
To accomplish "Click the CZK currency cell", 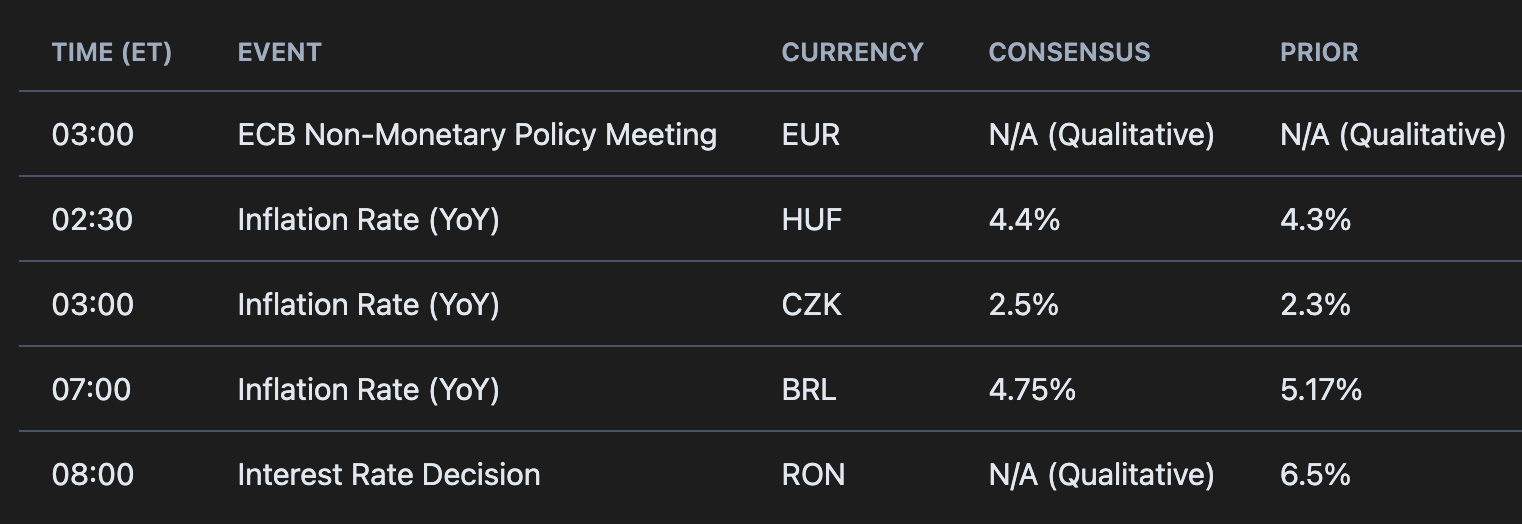I will click(812, 304).
